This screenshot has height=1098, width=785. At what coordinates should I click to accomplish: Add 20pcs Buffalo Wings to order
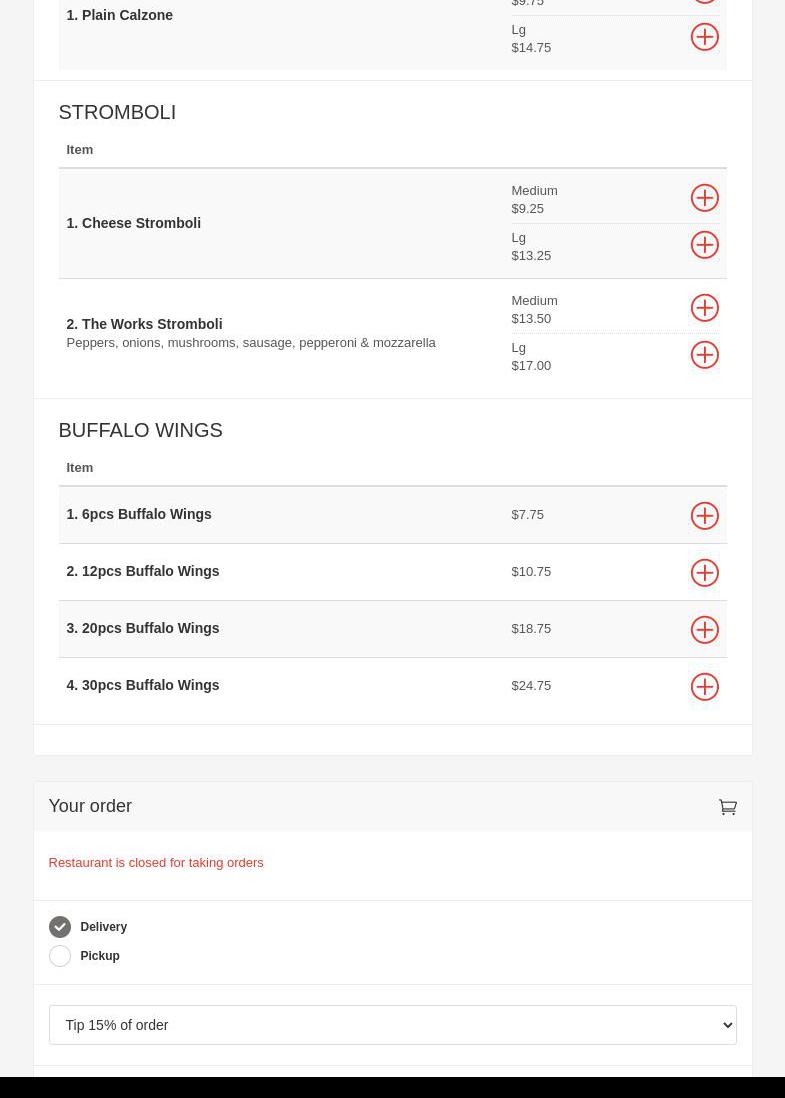click(704, 630)
